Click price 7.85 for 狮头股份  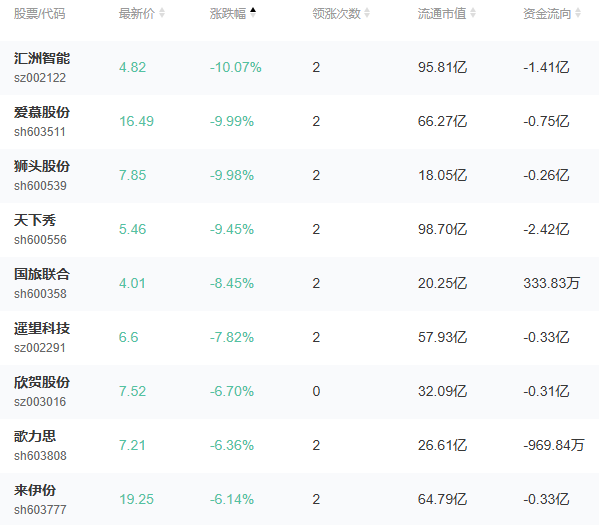coord(133,175)
